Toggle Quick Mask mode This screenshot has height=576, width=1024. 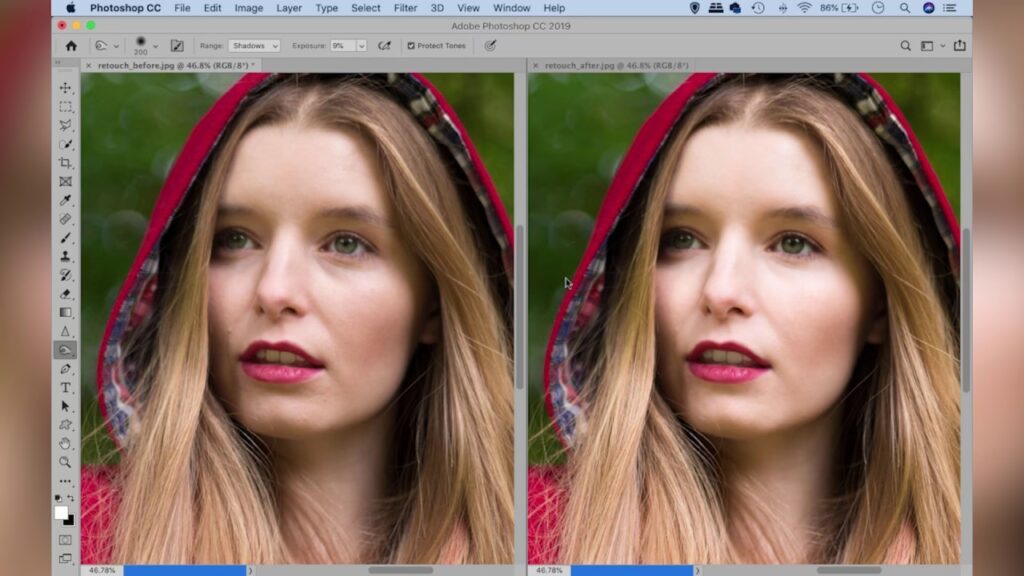(x=65, y=540)
